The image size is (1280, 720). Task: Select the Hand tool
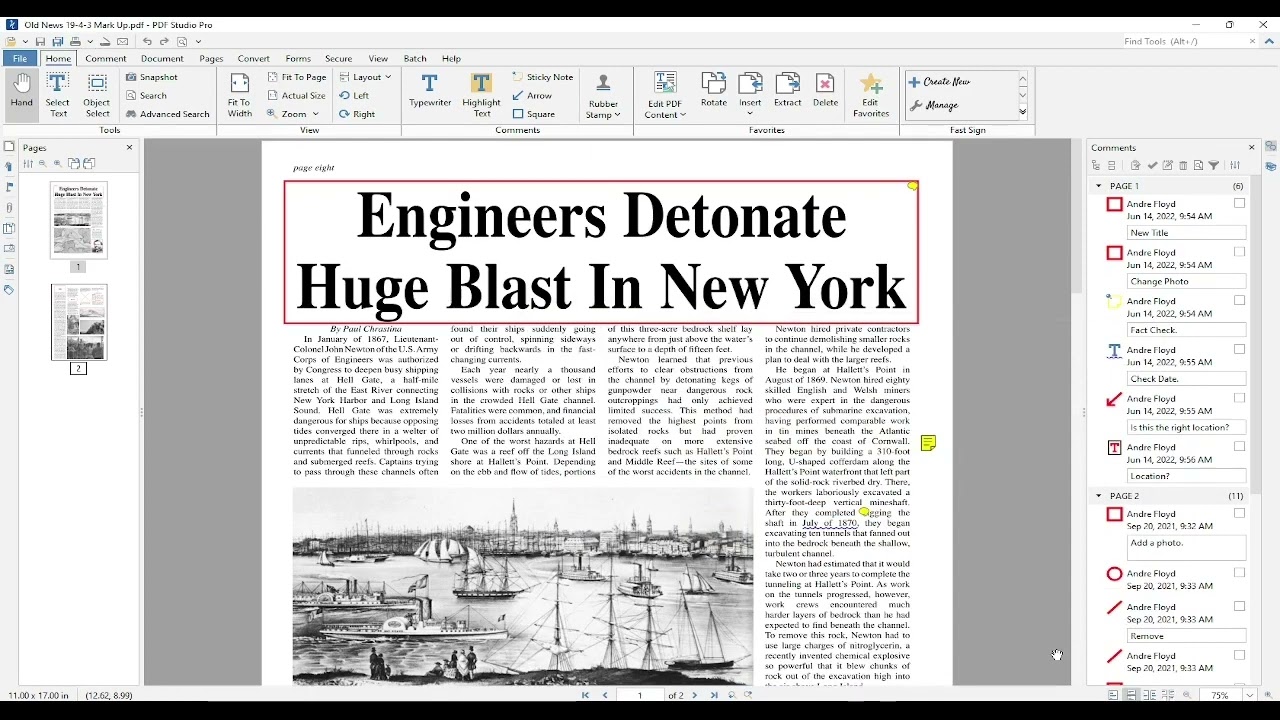coord(21,91)
